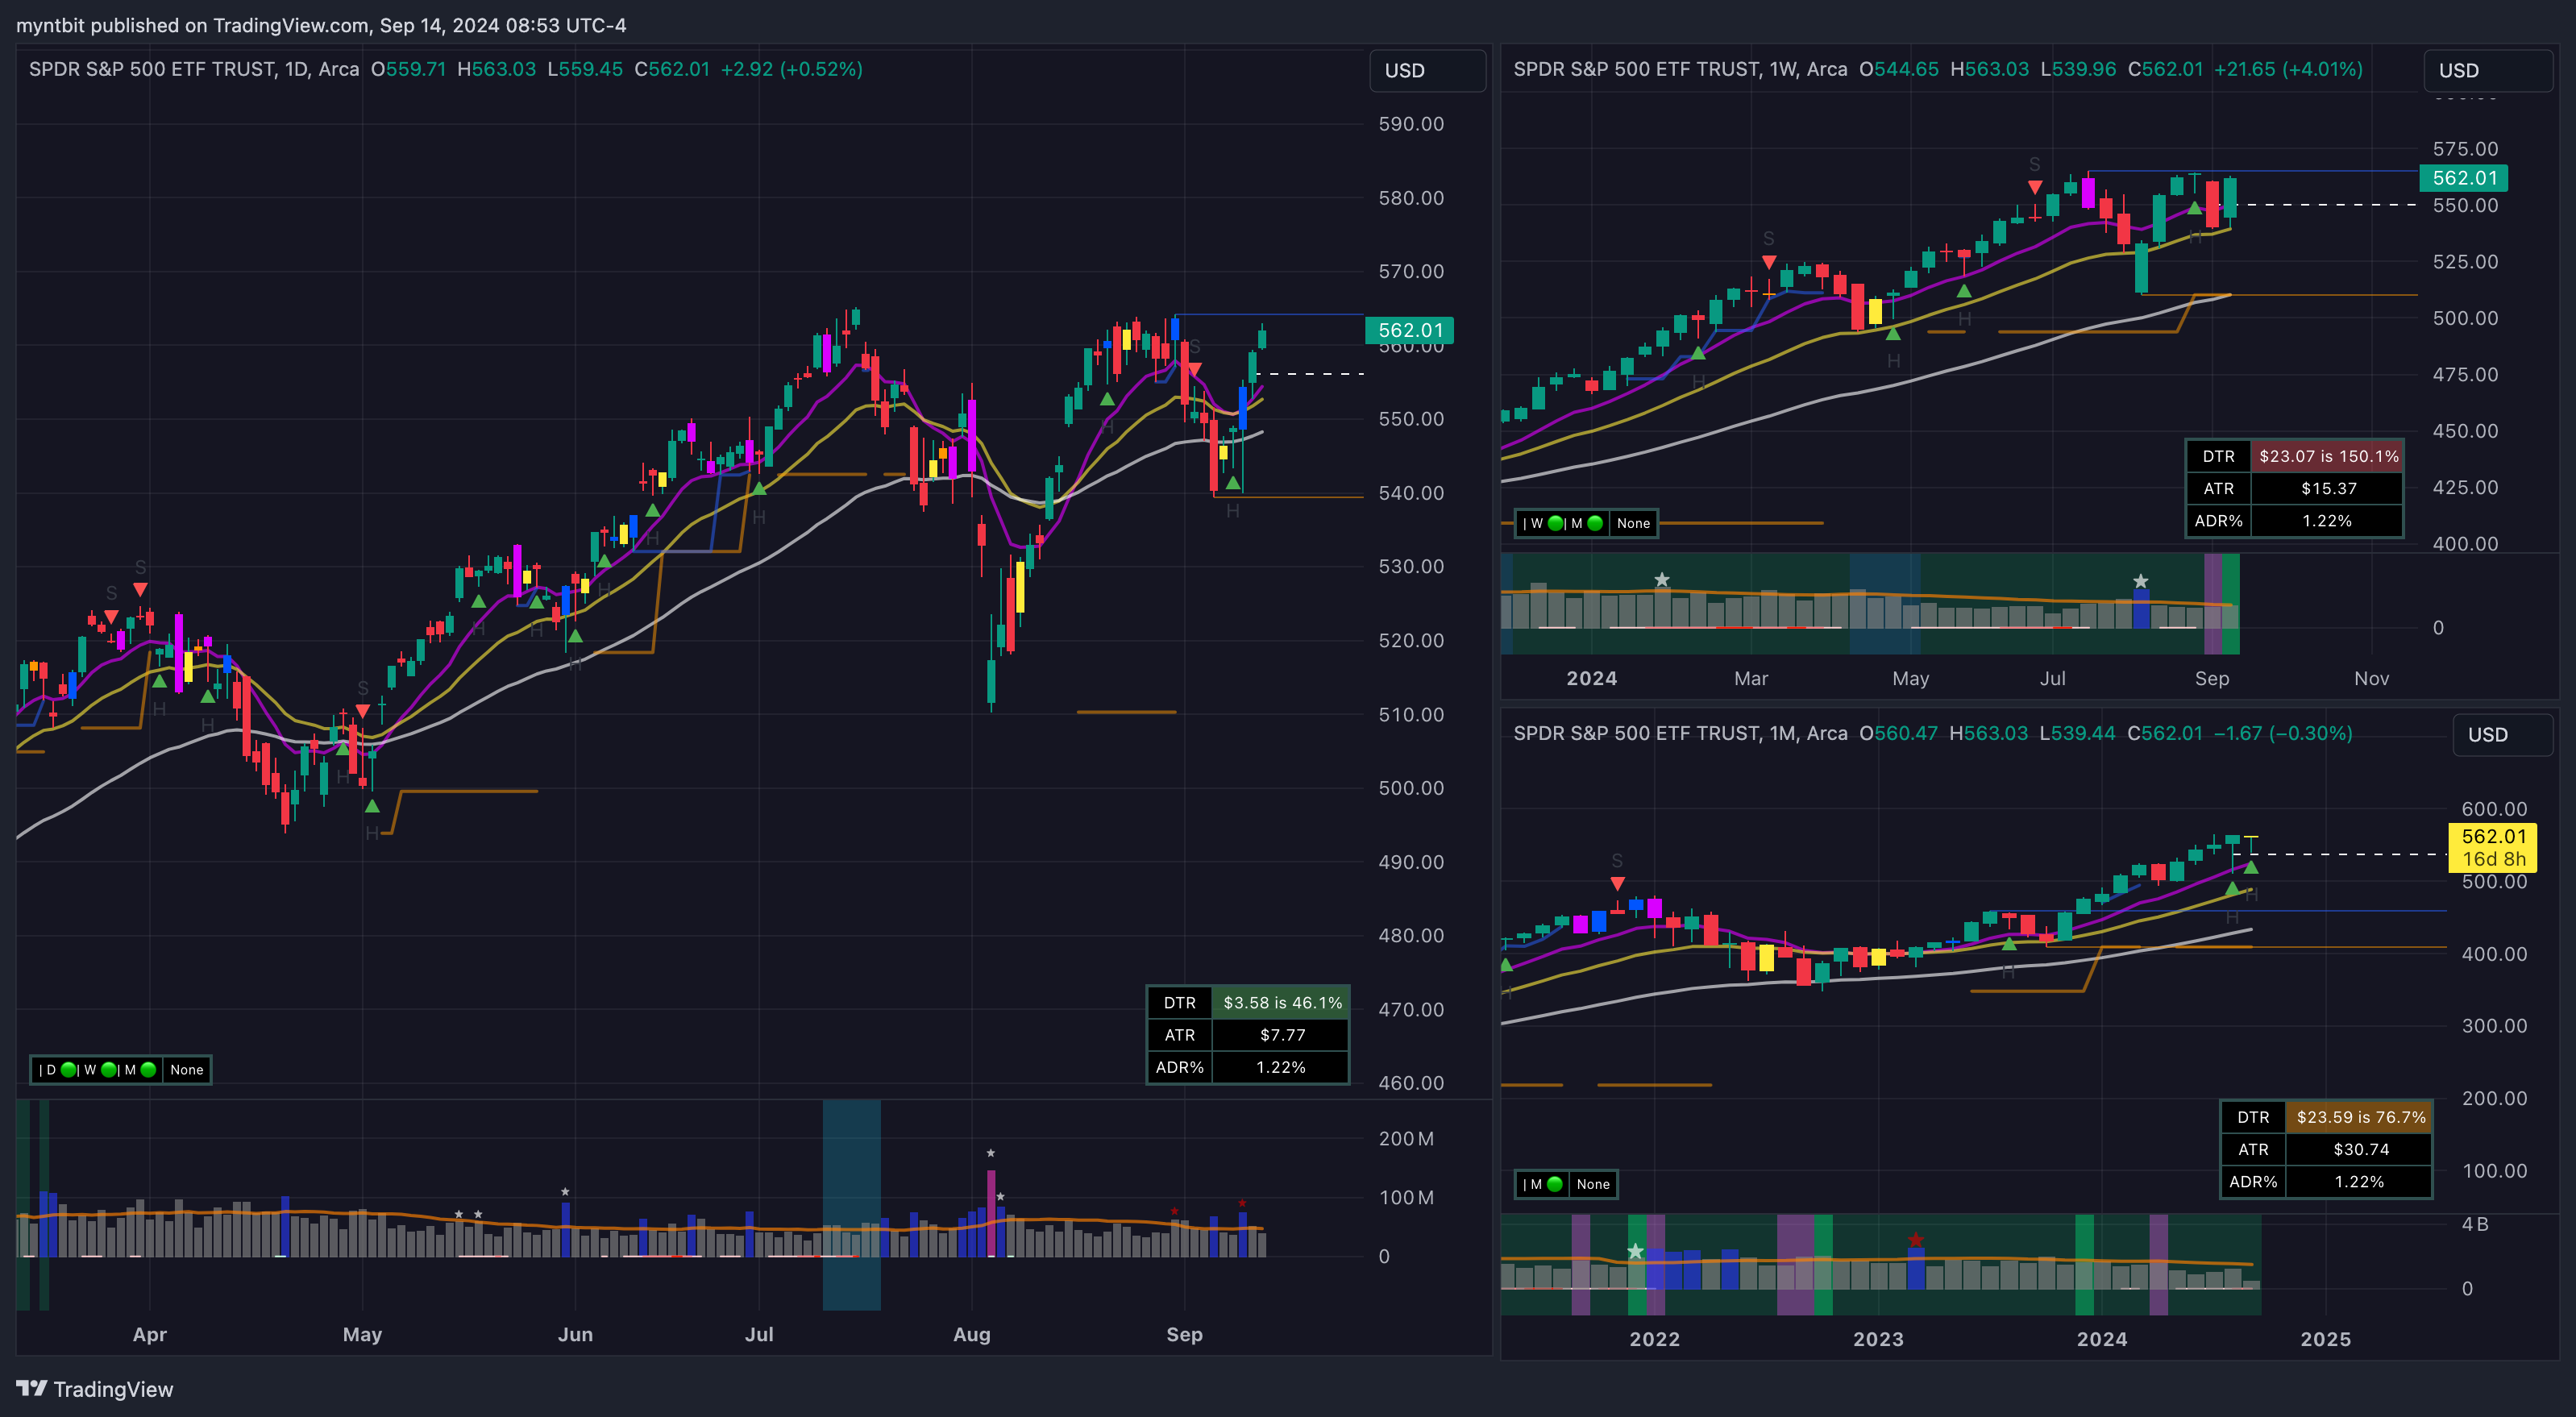Click the yellow 562.01 countdown price label
Screen dimensions: 2576x1417
pyautogui.click(x=2492, y=847)
